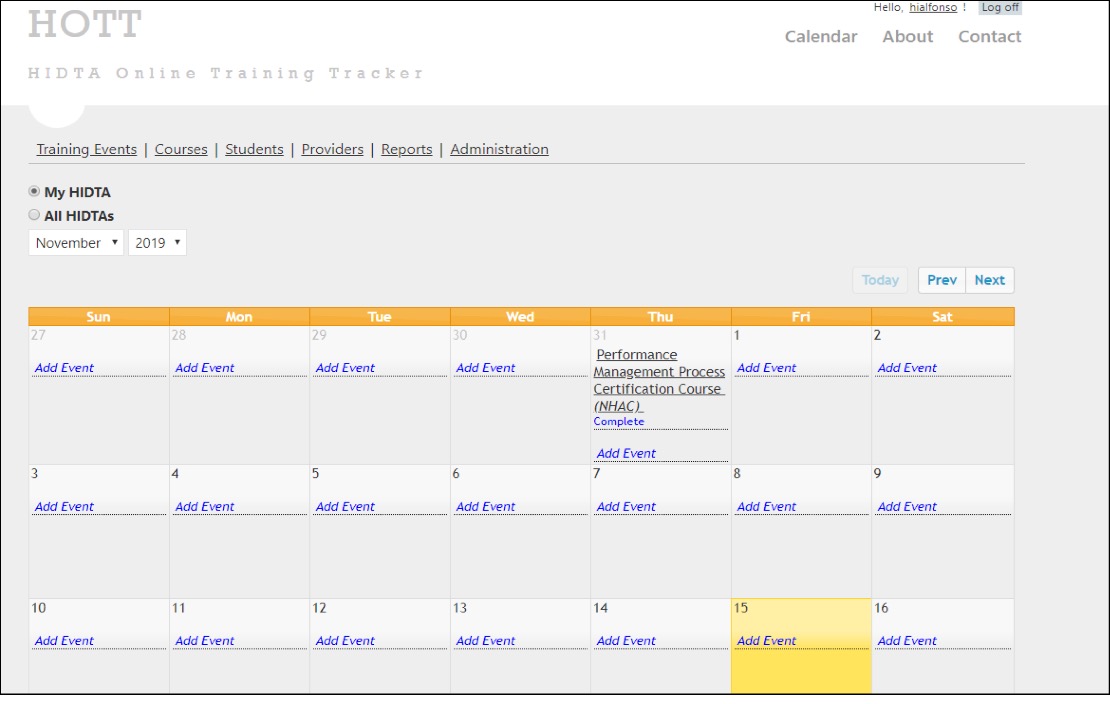Click the Next month button
Screen dimensions: 1110x704
point(989,280)
